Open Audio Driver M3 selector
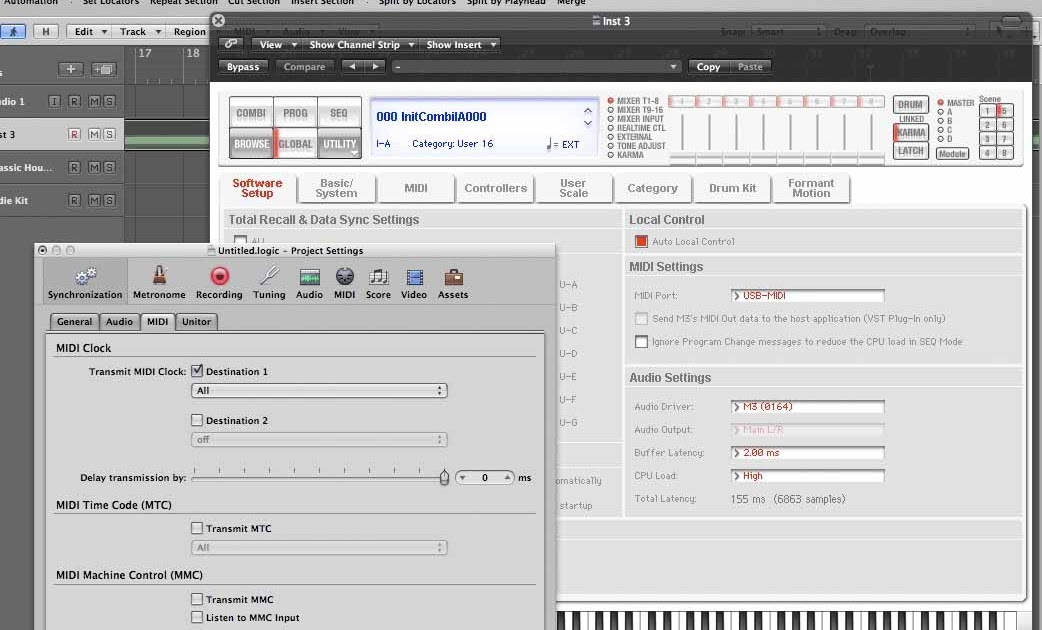Viewport: 1042px width, 630px height. tap(807, 406)
